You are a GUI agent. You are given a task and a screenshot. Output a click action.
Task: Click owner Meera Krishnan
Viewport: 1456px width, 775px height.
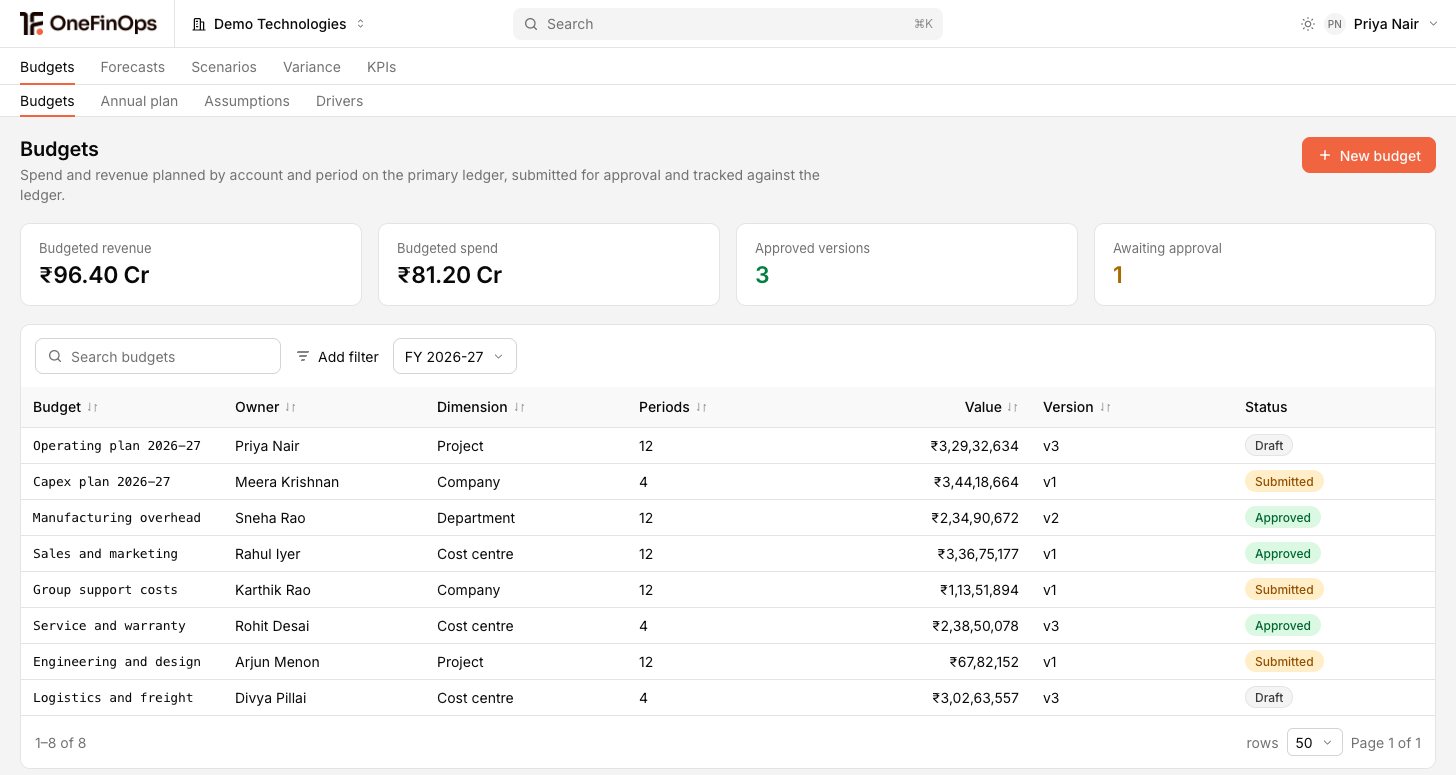[287, 482]
